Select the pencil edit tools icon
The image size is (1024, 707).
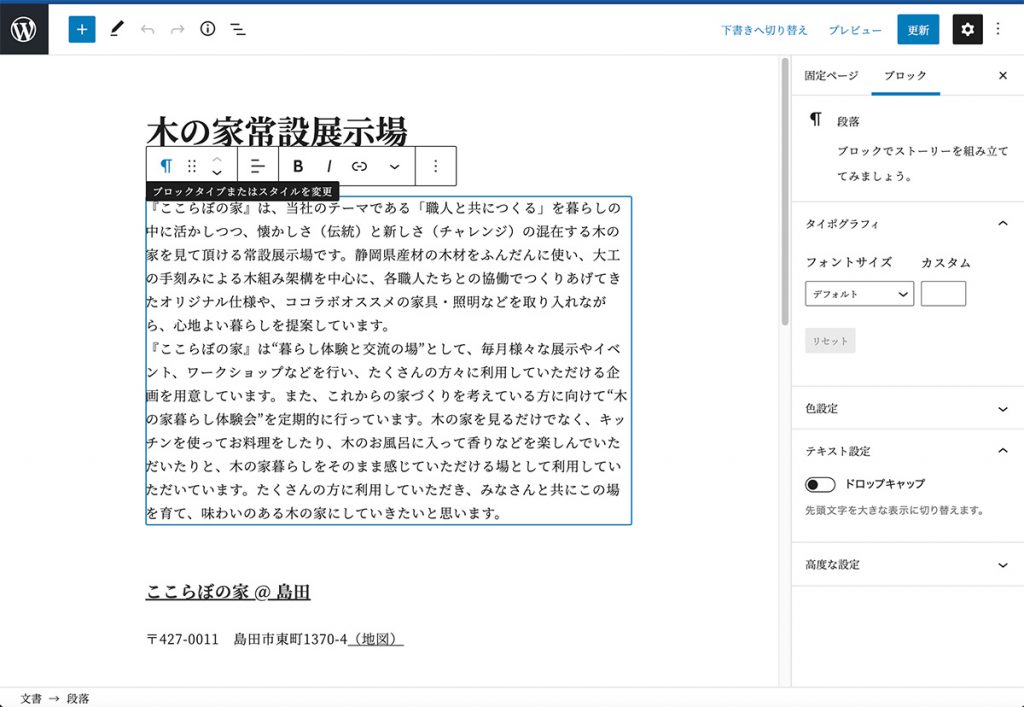(117, 29)
